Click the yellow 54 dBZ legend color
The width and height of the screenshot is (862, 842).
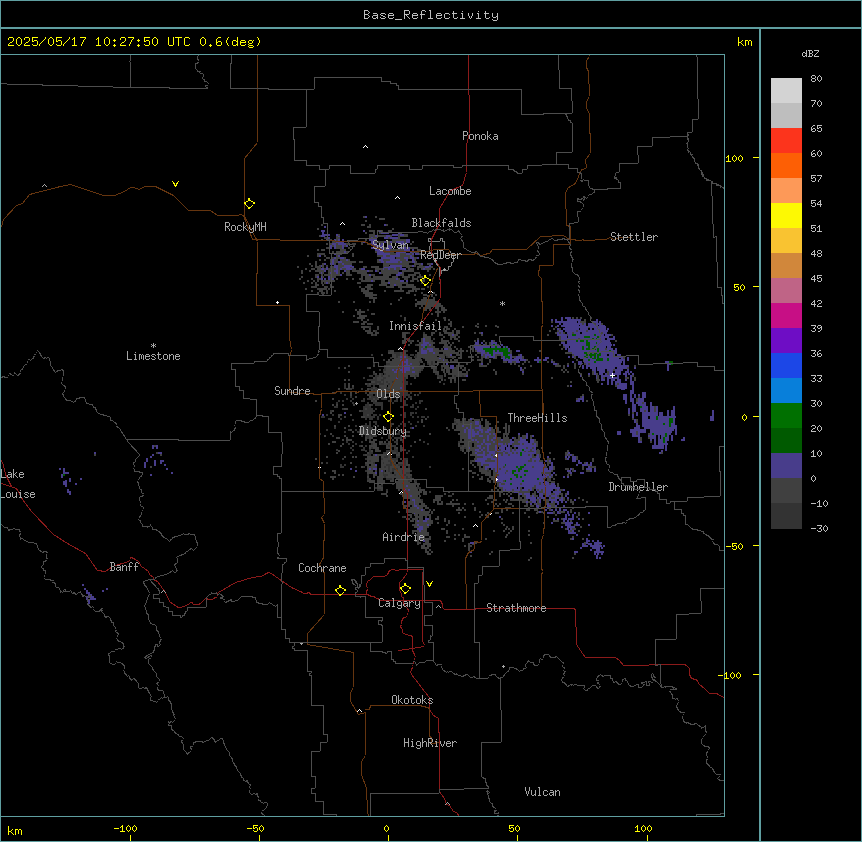coord(786,215)
